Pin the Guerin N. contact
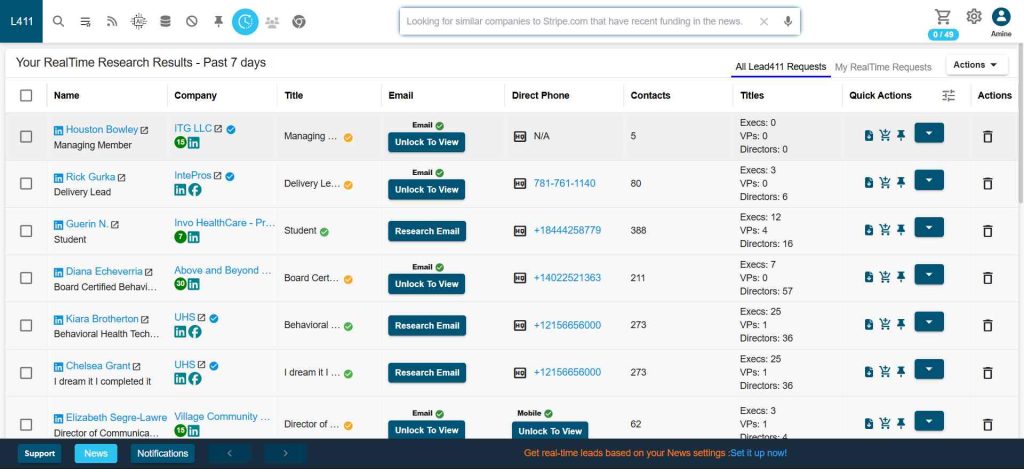This screenshot has width=1024, height=469. 901,230
